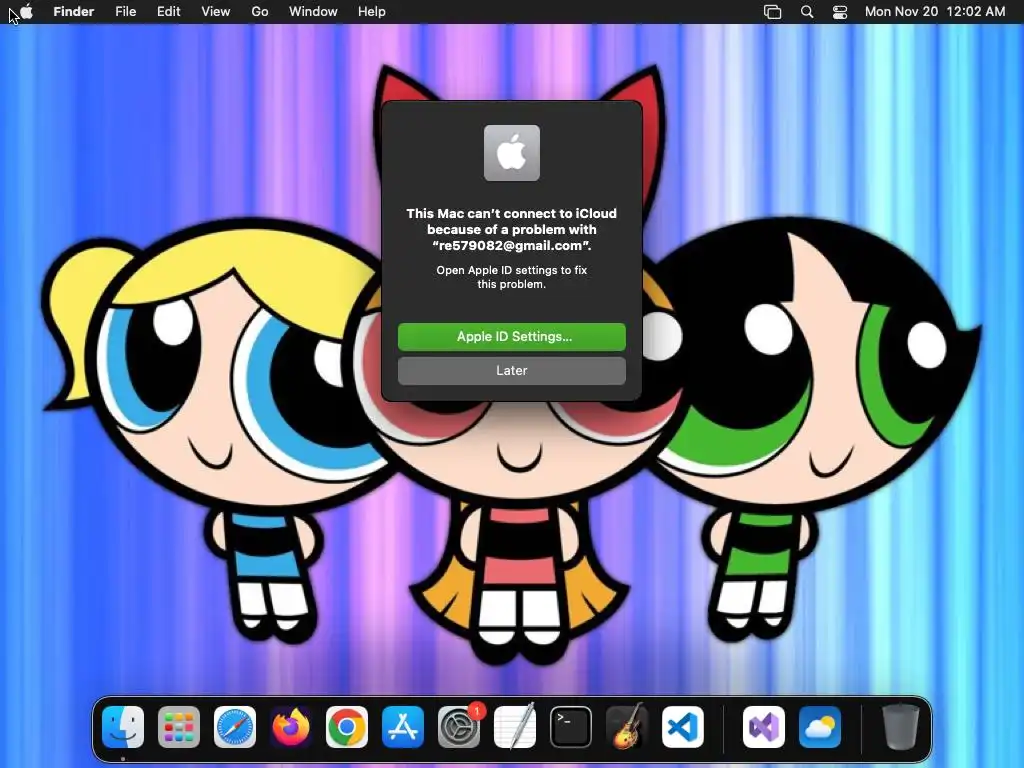Click the date and time in menu bar
Image resolution: width=1024 pixels, height=768 pixels.
click(935, 12)
